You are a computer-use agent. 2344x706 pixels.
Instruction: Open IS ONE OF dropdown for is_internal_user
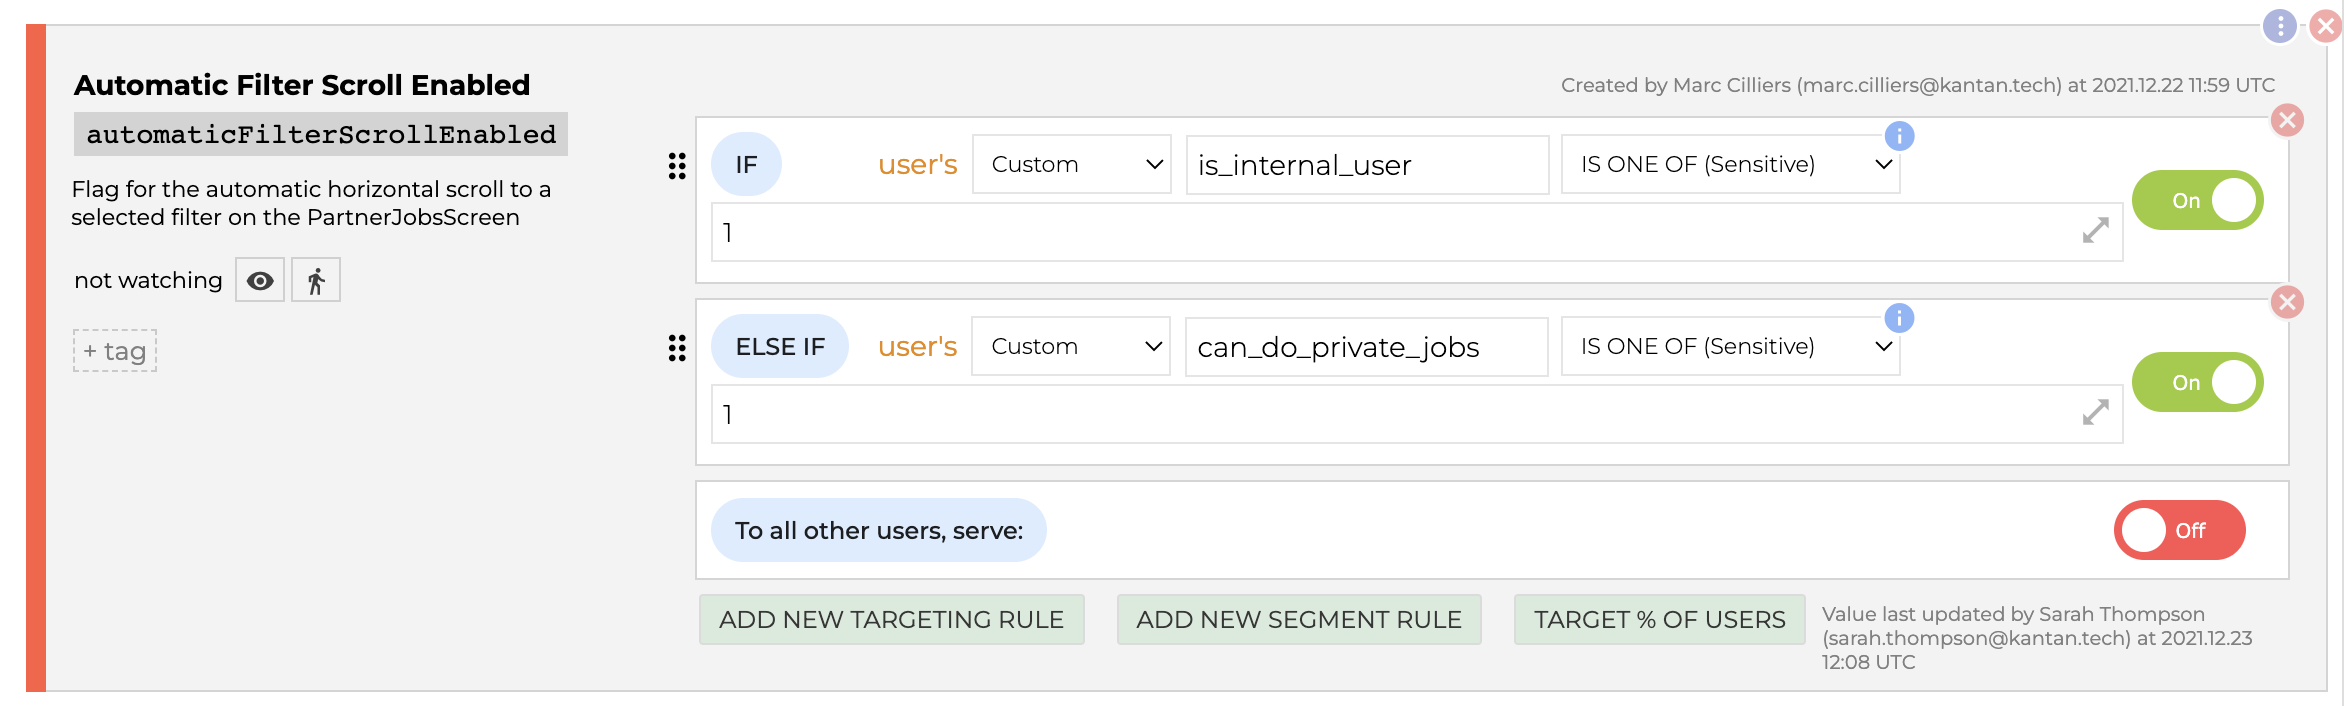pyautogui.click(x=1730, y=165)
